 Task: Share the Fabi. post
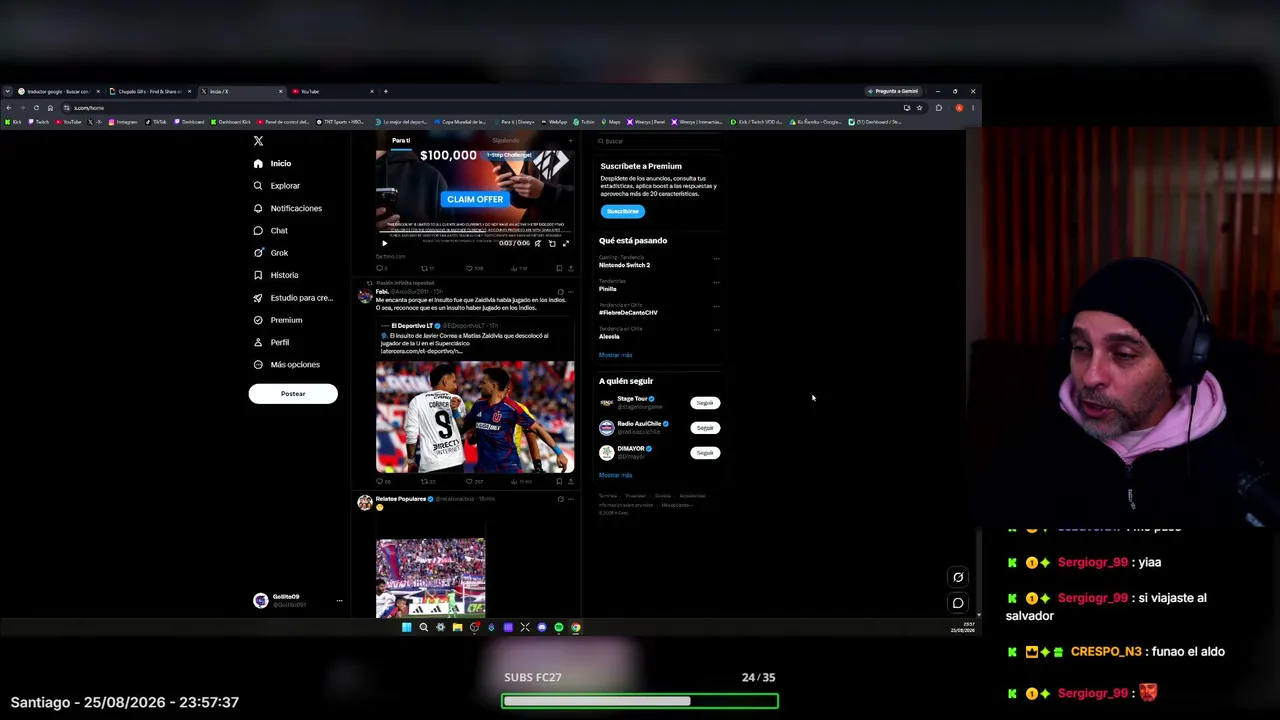click(x=570, y=481)
